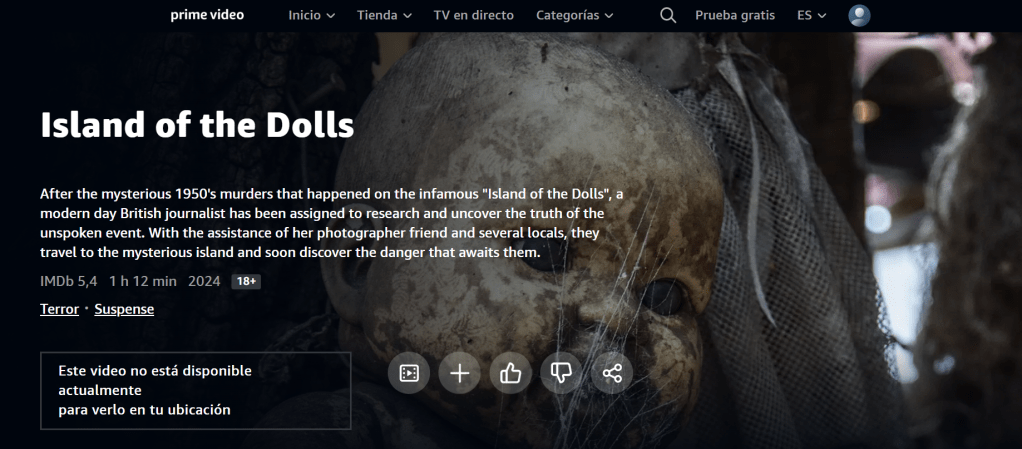Click the 18+ age rating badge
1022x449 pixels.
(246, 282)
